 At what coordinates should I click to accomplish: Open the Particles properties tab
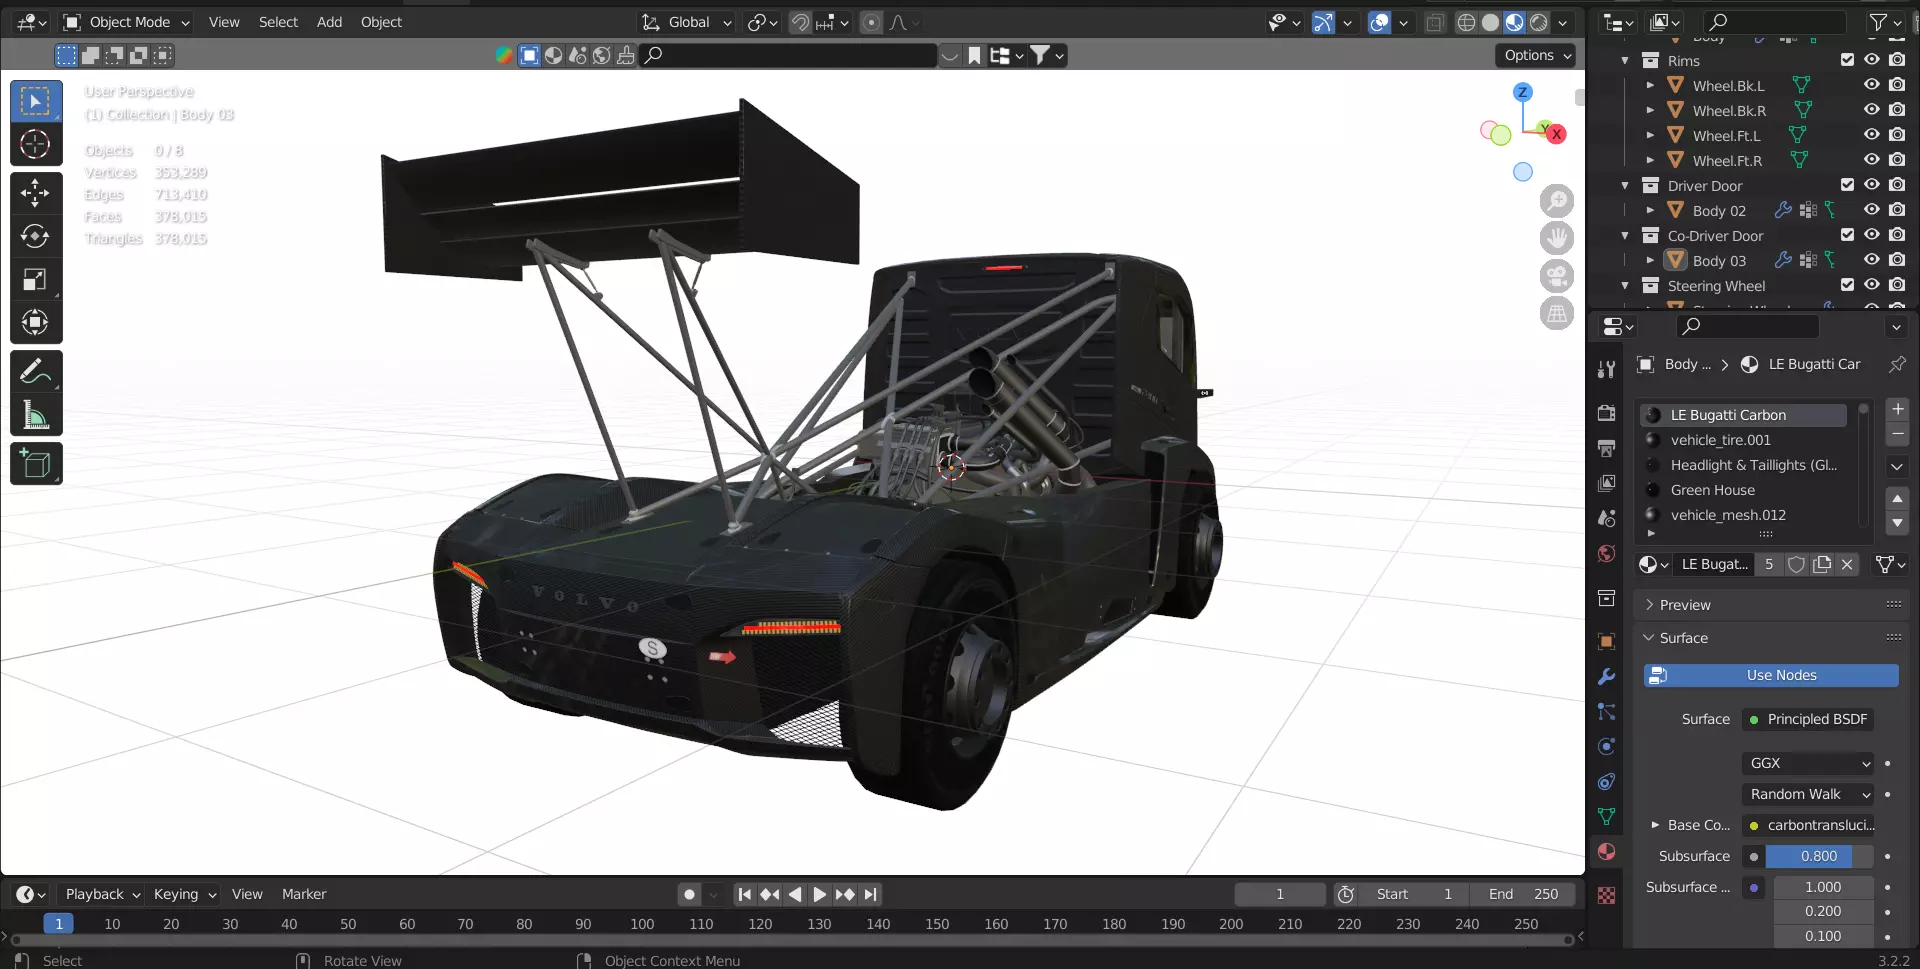click(x=1606, y=711)
